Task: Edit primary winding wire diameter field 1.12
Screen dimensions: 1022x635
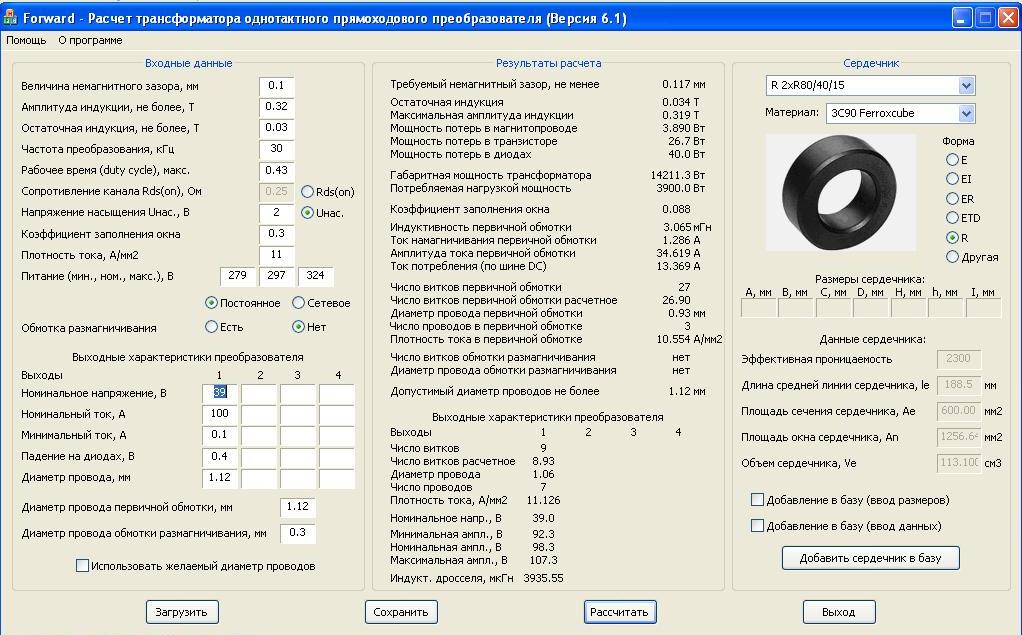Action: [x=298, y=507]
